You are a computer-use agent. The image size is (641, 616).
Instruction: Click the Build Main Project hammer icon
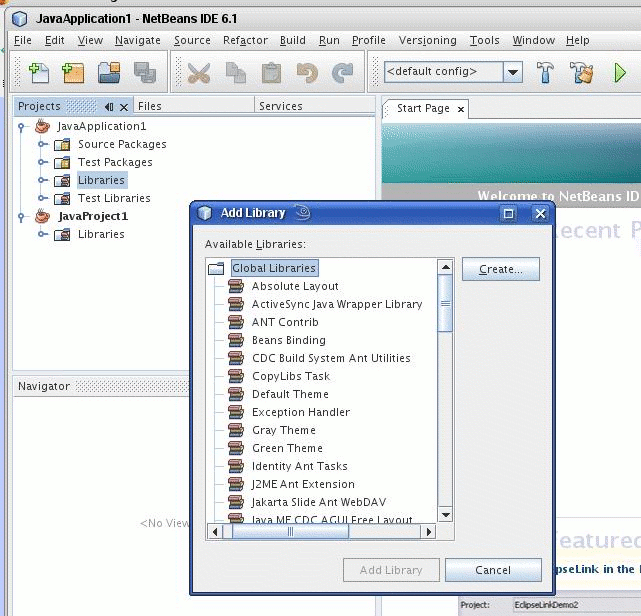tap(545, 73)
